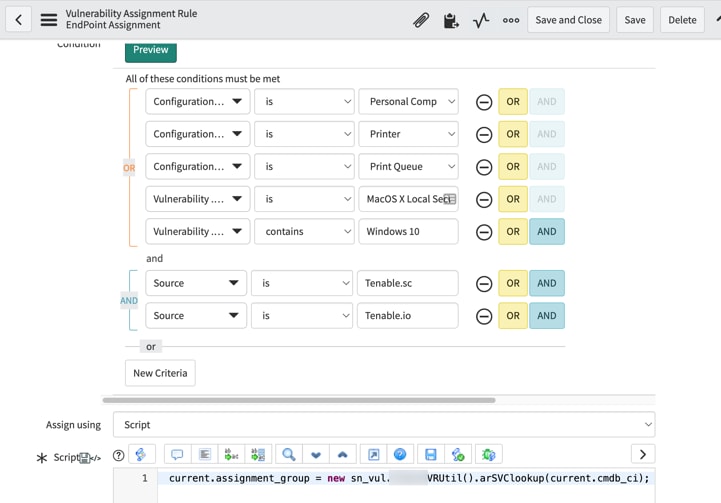Add OR condition on Tenable.io row
Viewport: 721px width, 503px height.
(513, 316)
